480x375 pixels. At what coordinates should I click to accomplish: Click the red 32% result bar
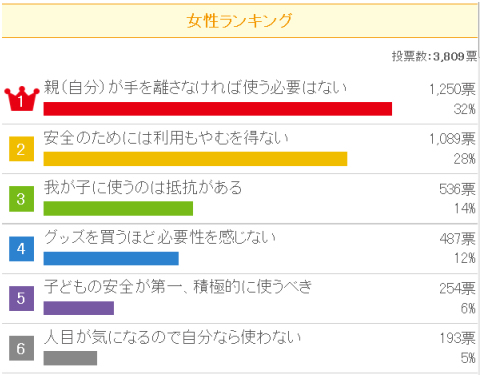(218, 109)
